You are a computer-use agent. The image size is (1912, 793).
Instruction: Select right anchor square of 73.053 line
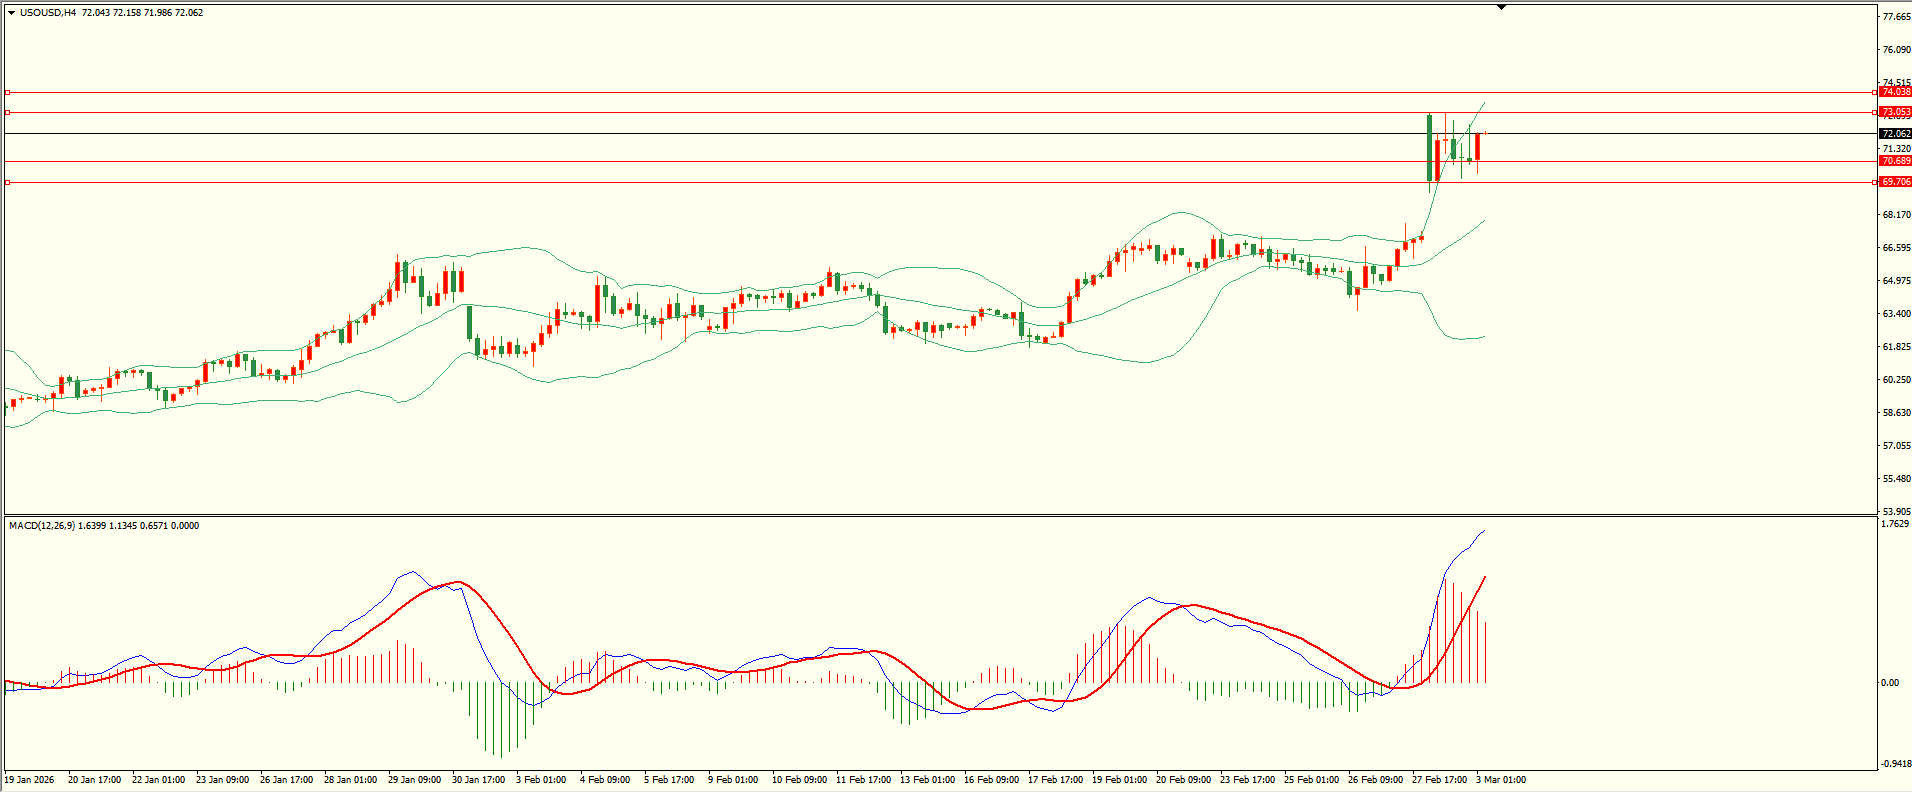tap(1873, 112)
